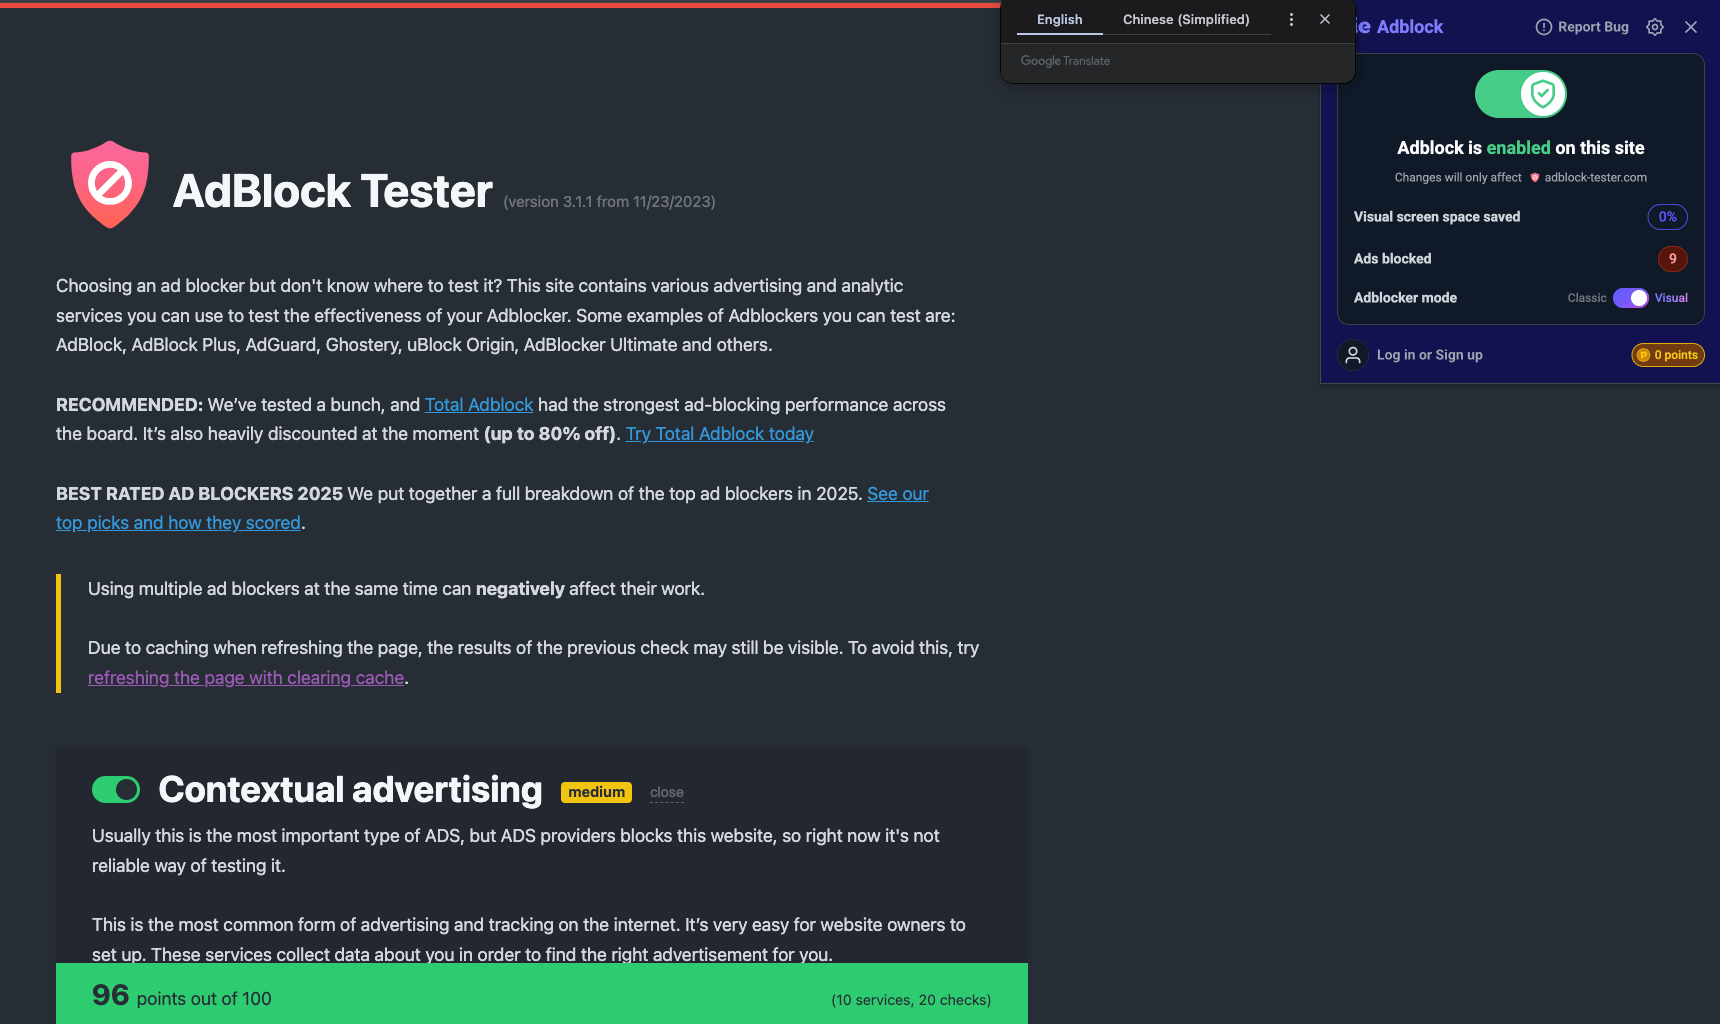The height and width of the screenshot is (1024, 1720).
Task: Toggle Contextual advertising section switch
Action: click(x=116, y=790)
